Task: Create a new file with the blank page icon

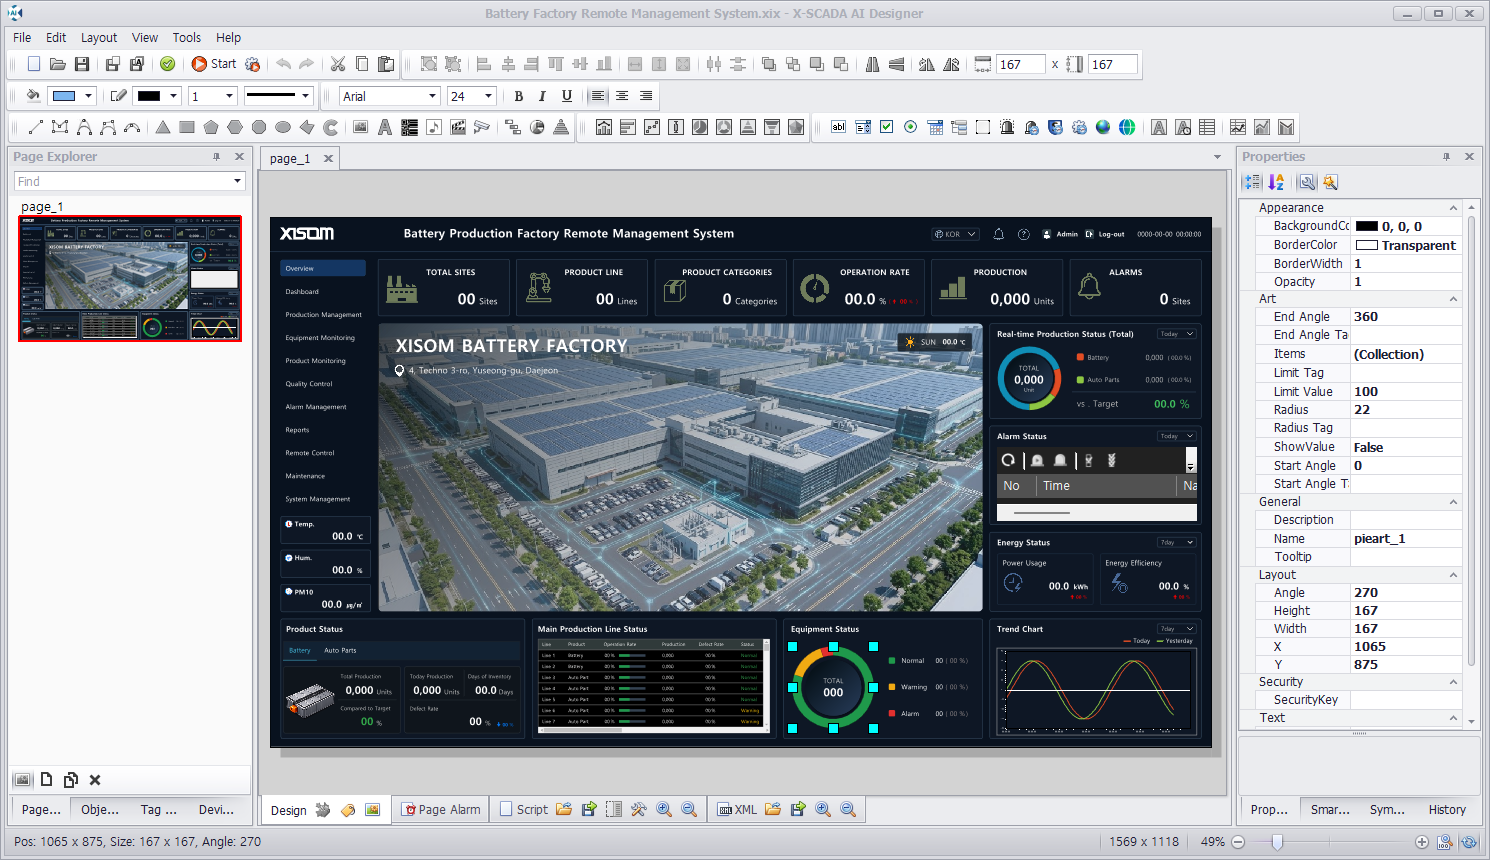Action: click(34, 64)
